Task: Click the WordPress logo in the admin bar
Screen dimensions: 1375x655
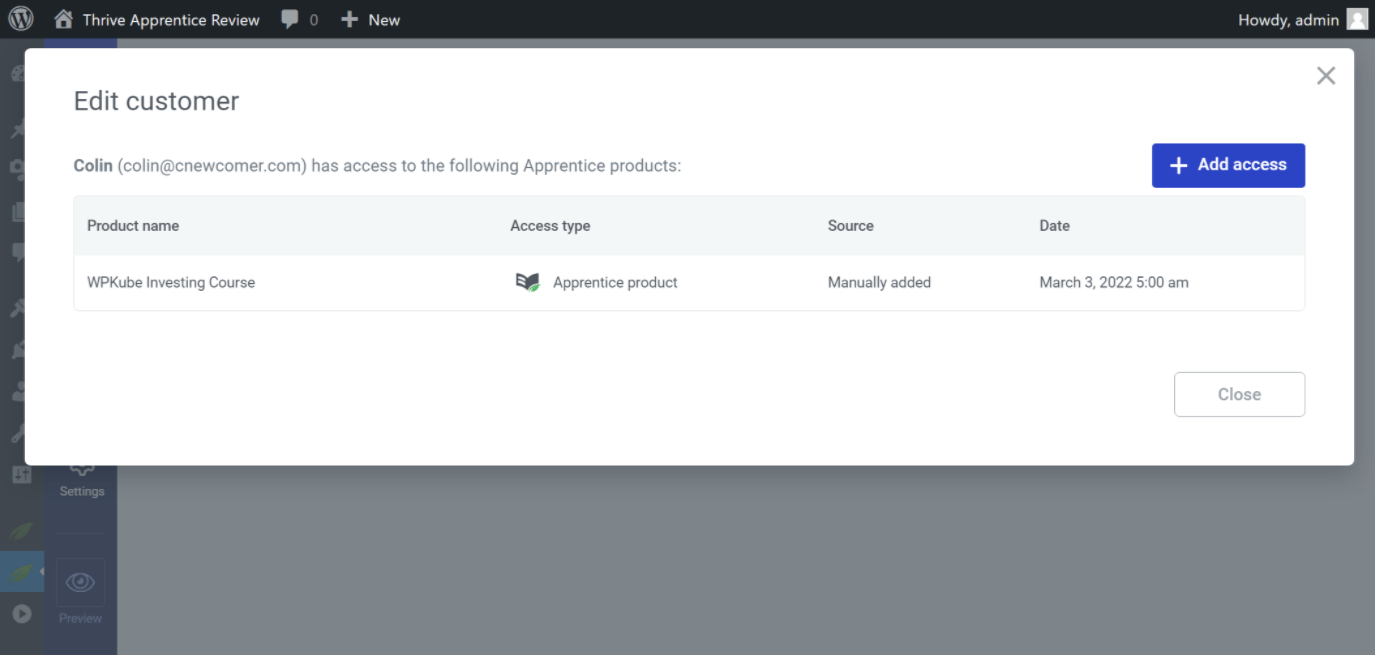Action: [x=20, y=19]
